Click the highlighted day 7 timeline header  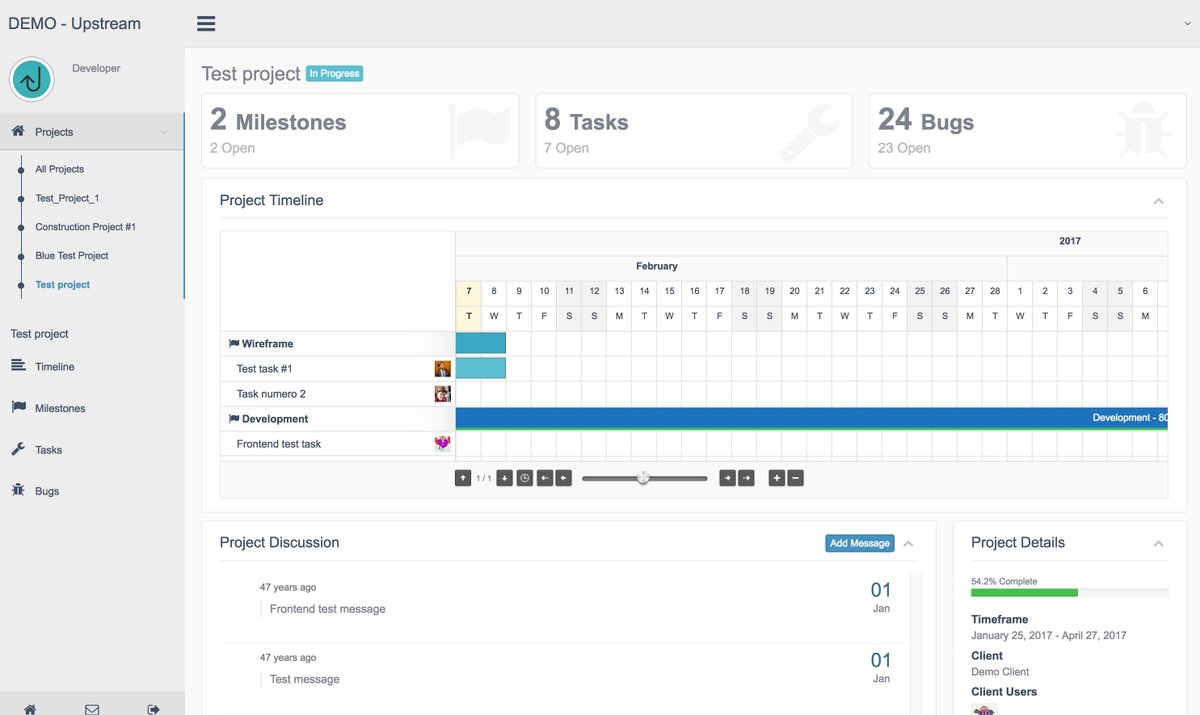coord(468,291)
